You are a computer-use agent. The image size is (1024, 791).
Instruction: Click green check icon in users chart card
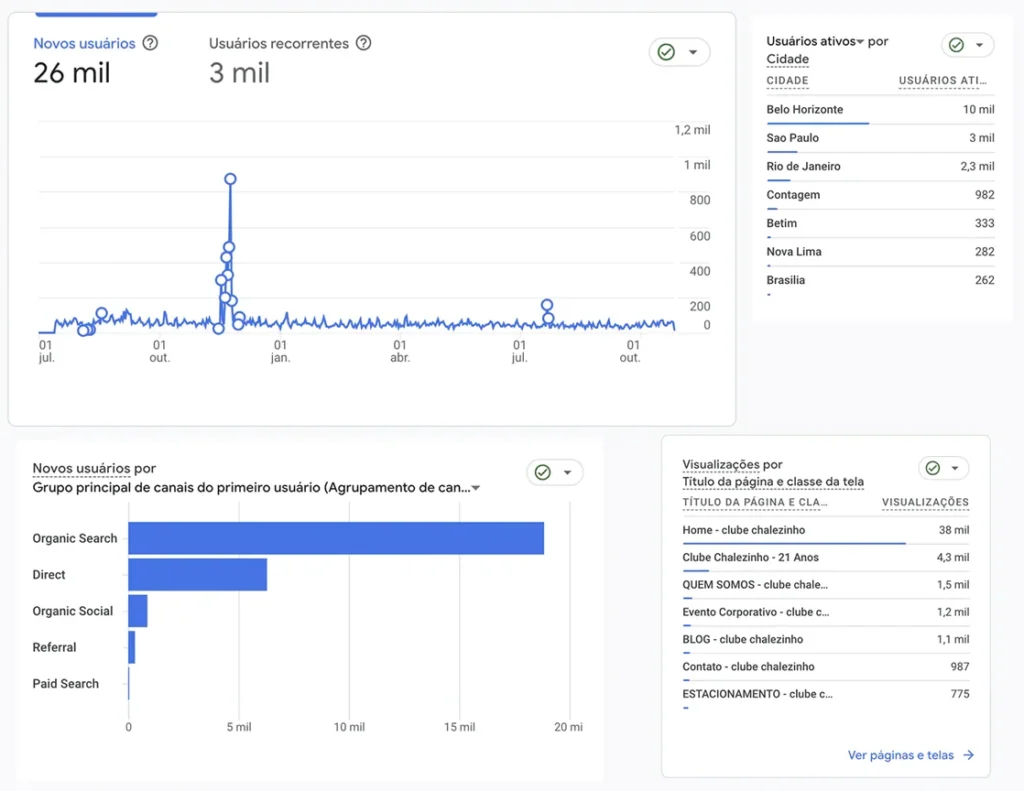point(666,52)
